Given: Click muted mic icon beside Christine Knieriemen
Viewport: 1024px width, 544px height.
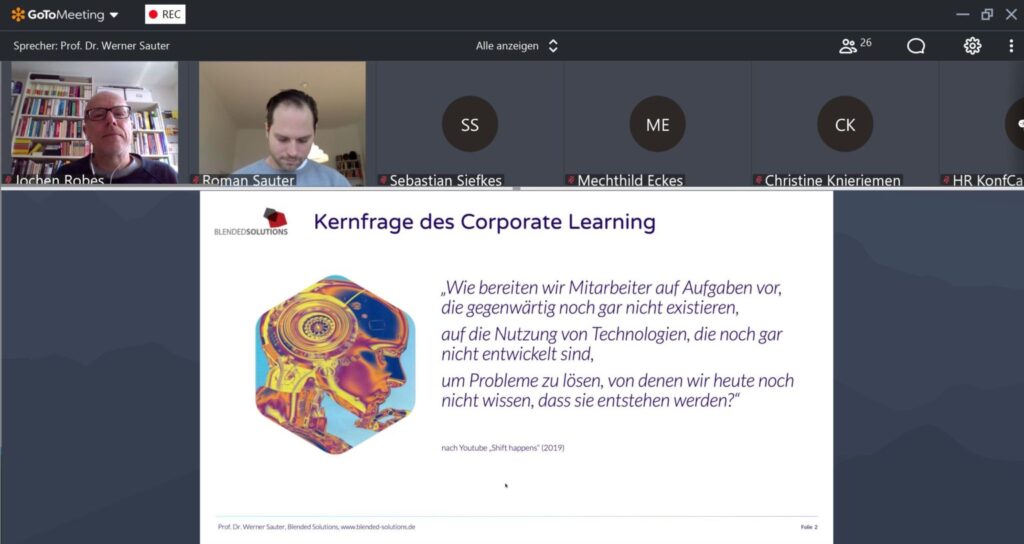Looking at the screenshot, I should tap(758, 180).
